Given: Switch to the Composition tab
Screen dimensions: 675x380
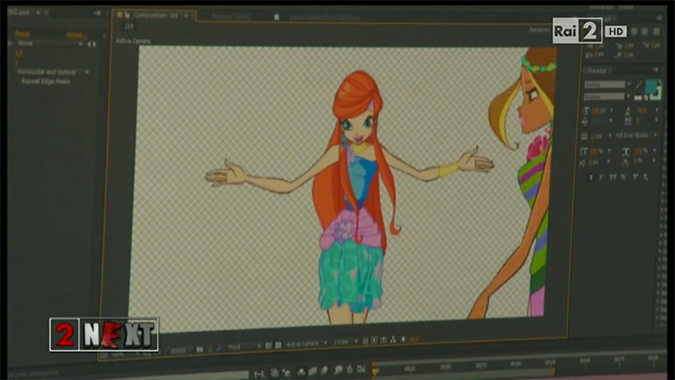Looking at the screenshot, I should click(x=154, y=15).
